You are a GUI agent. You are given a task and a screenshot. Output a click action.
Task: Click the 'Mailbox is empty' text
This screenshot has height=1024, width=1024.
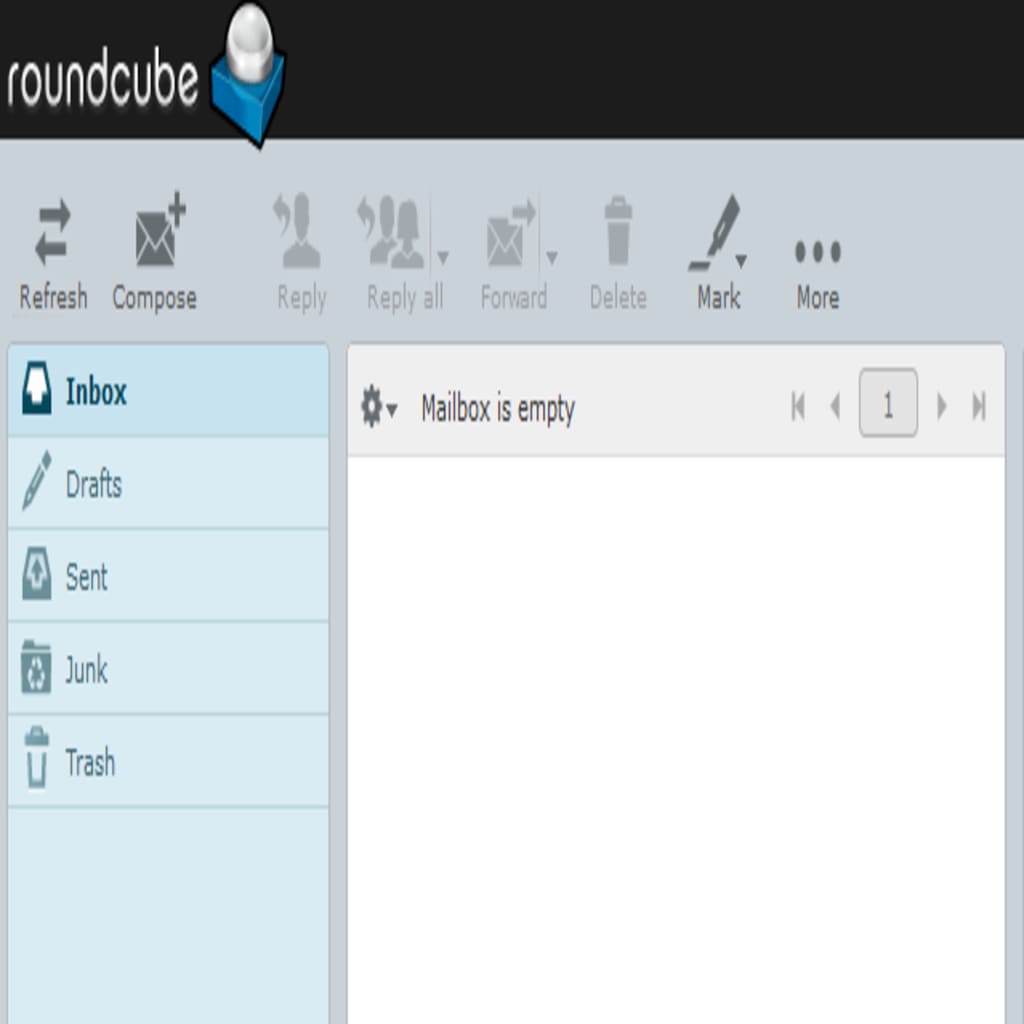pyautogui.click(x=498, y=409)
